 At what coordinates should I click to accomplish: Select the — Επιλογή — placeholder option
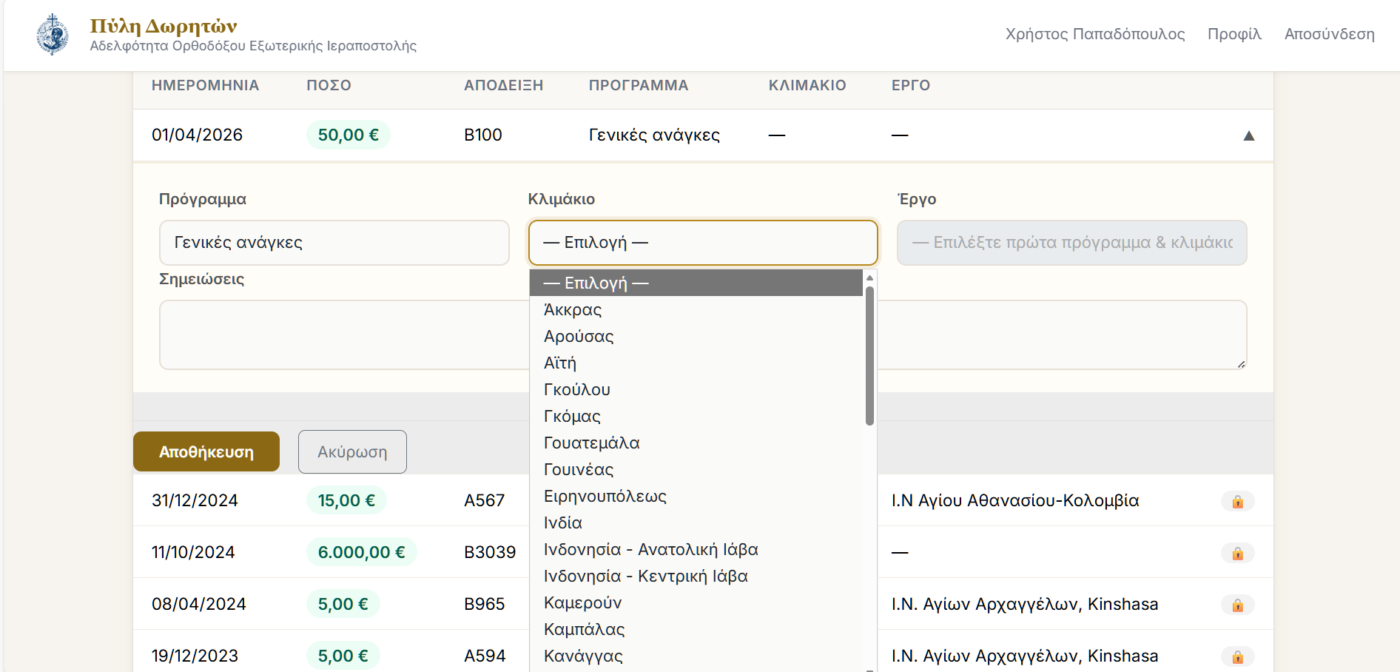[x=596, y=283]
